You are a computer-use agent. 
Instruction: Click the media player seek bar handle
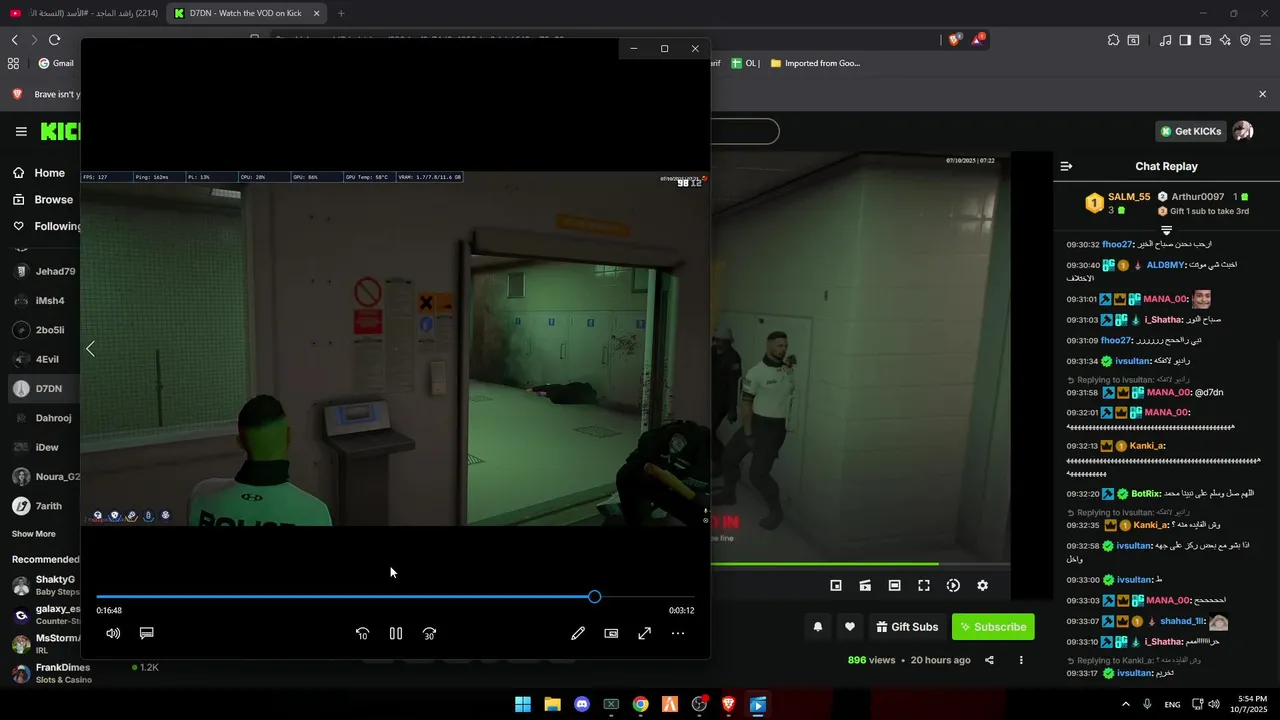(x=595, y=597)
